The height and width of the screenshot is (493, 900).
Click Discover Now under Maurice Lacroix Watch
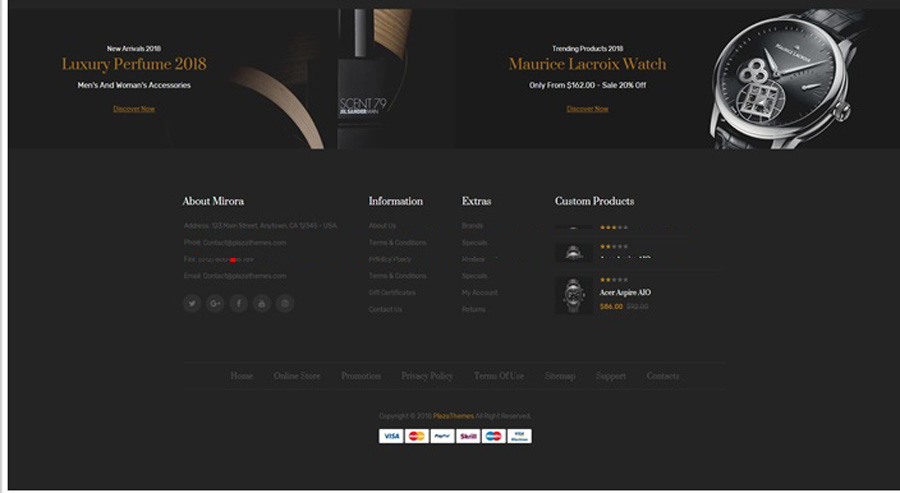click(x=587, y=109)
